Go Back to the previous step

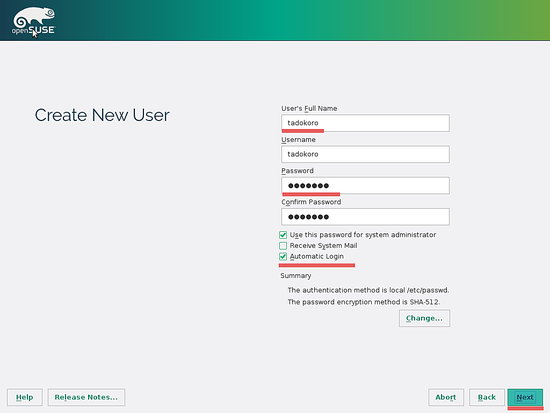tap(487, 397)
